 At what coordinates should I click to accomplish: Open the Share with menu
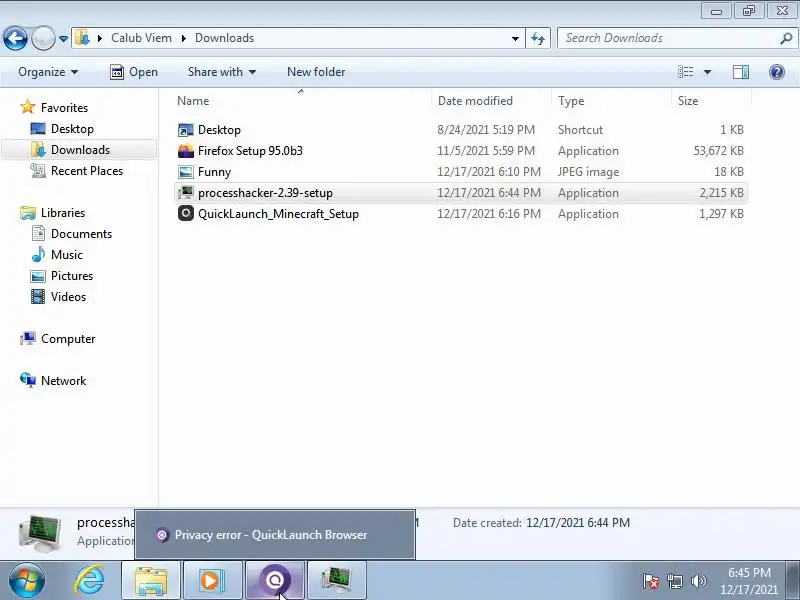pyautogui.click(x=221, y=72)
